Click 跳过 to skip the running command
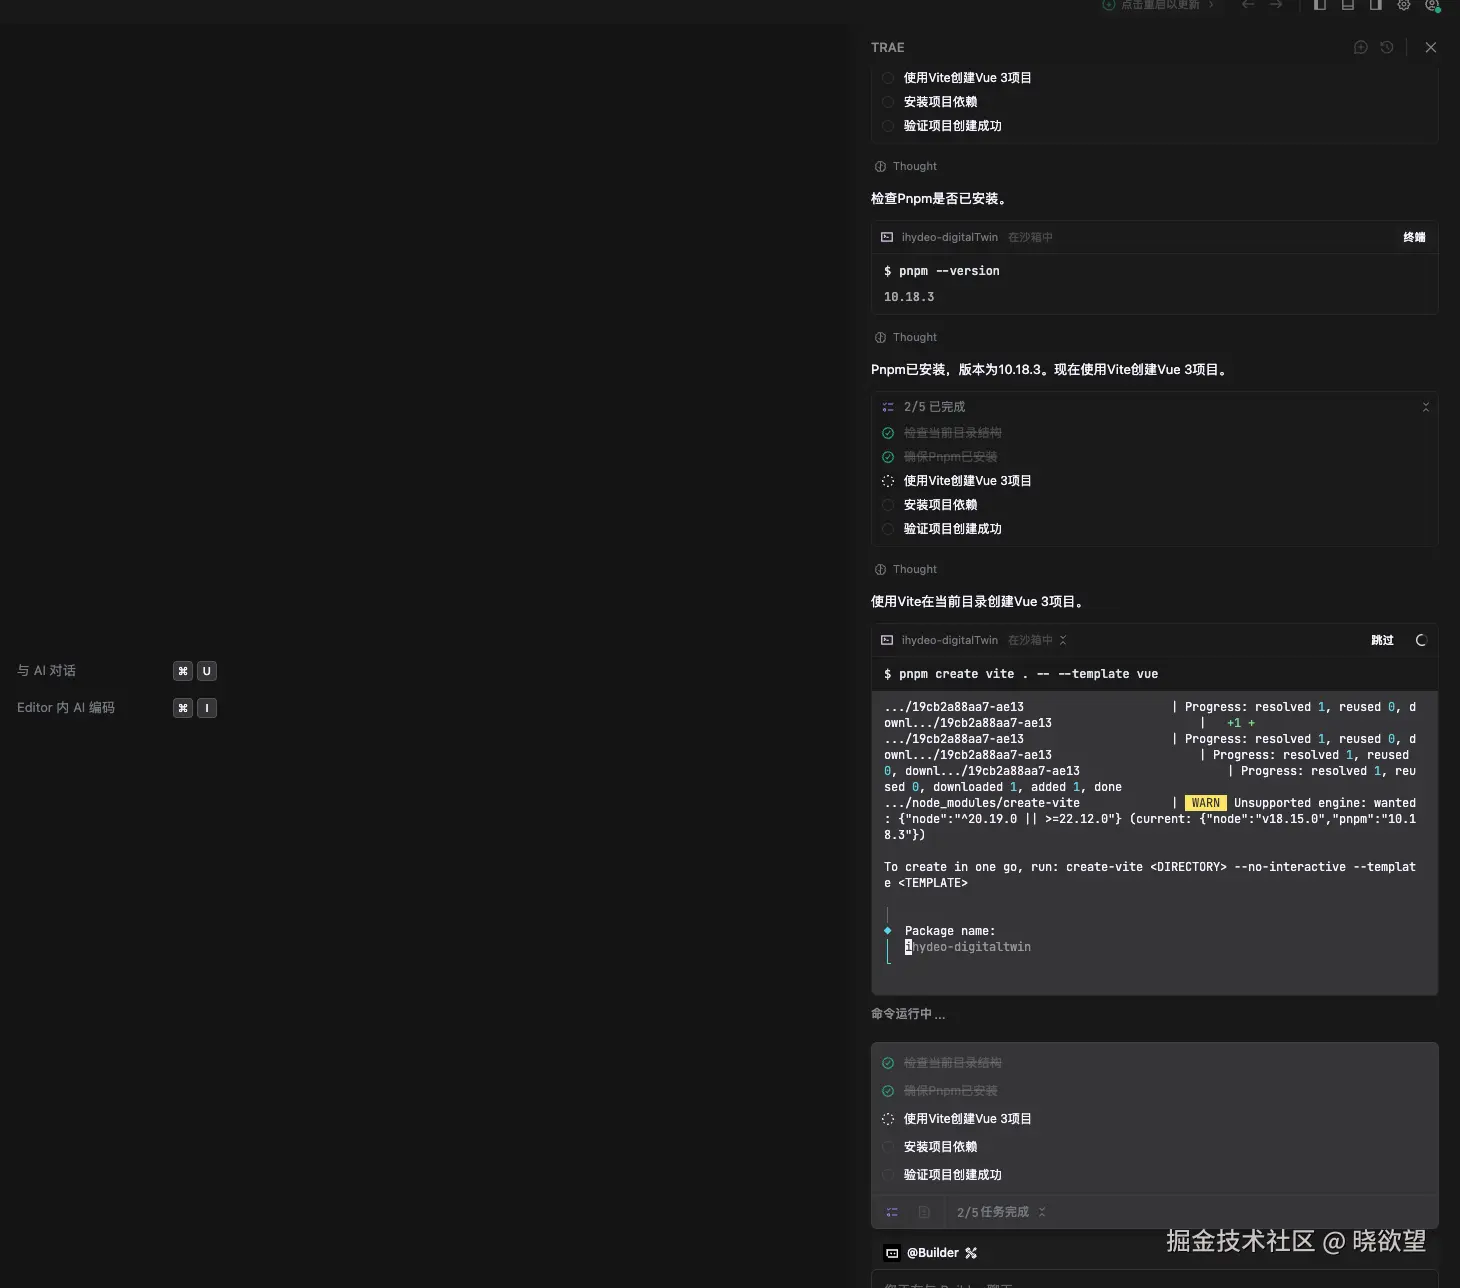 (x=1382, y=640)
